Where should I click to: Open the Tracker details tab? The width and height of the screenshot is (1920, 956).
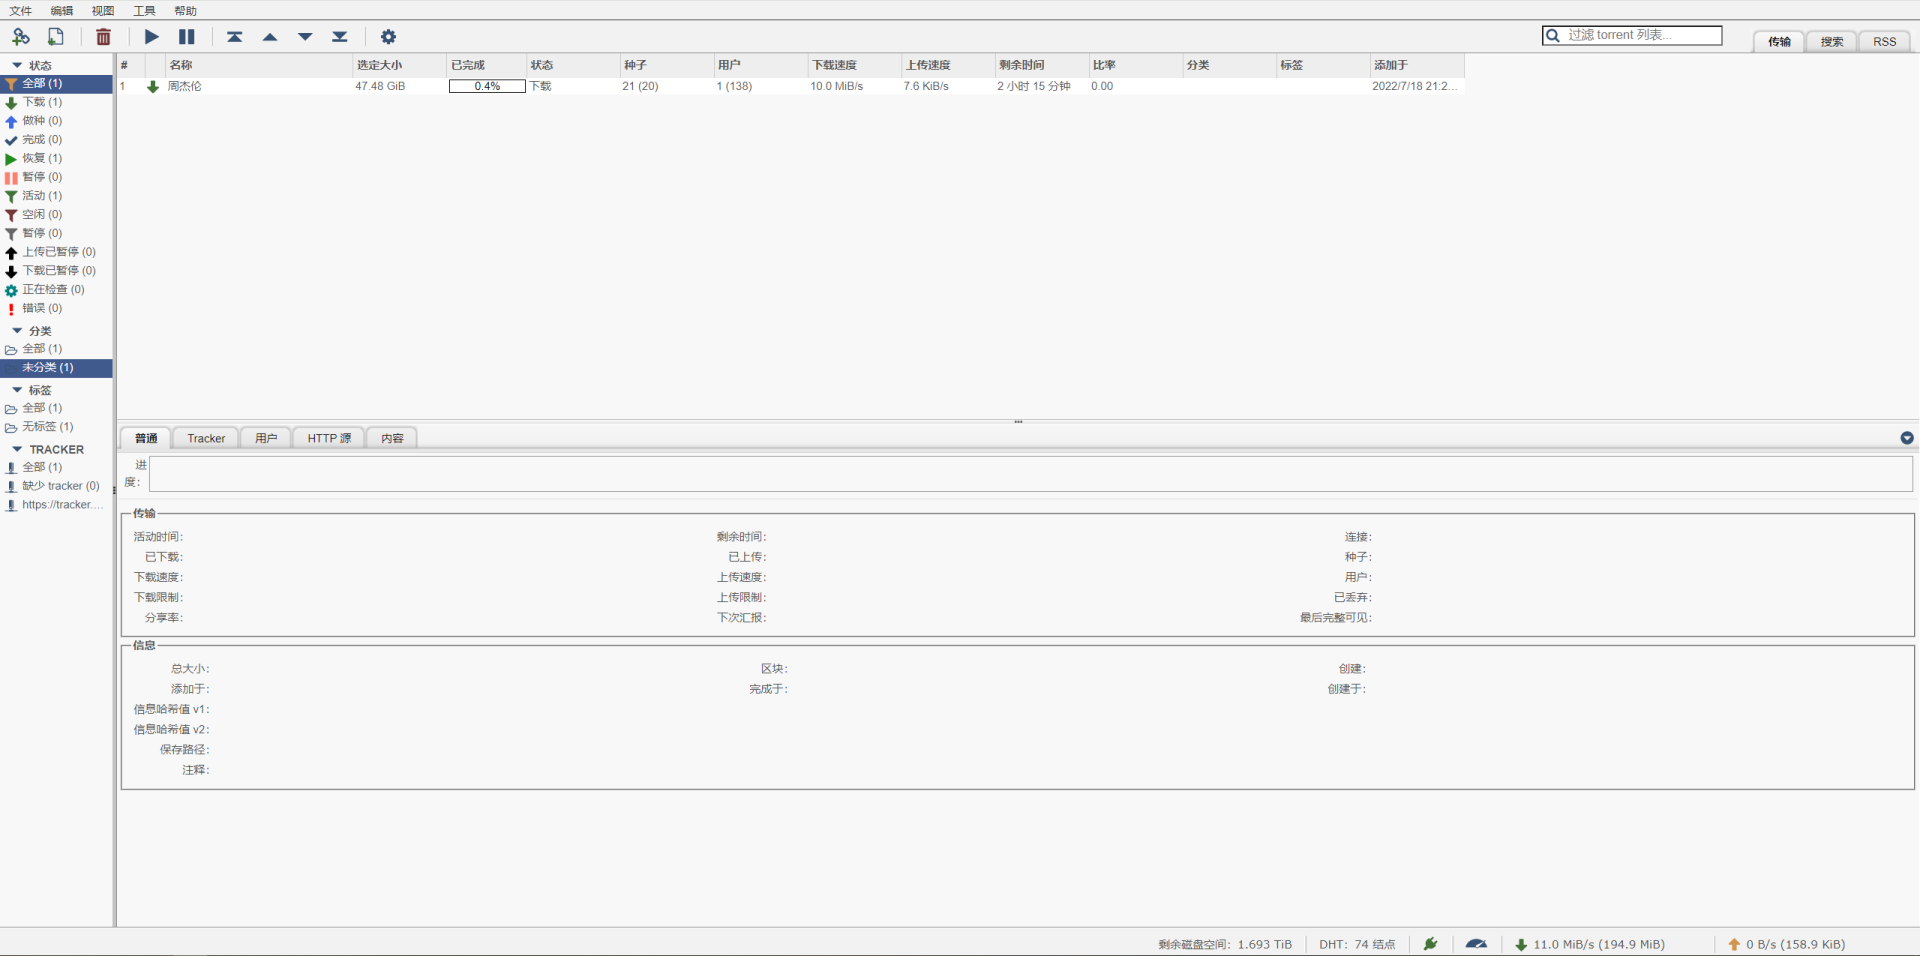click(206, 438)
